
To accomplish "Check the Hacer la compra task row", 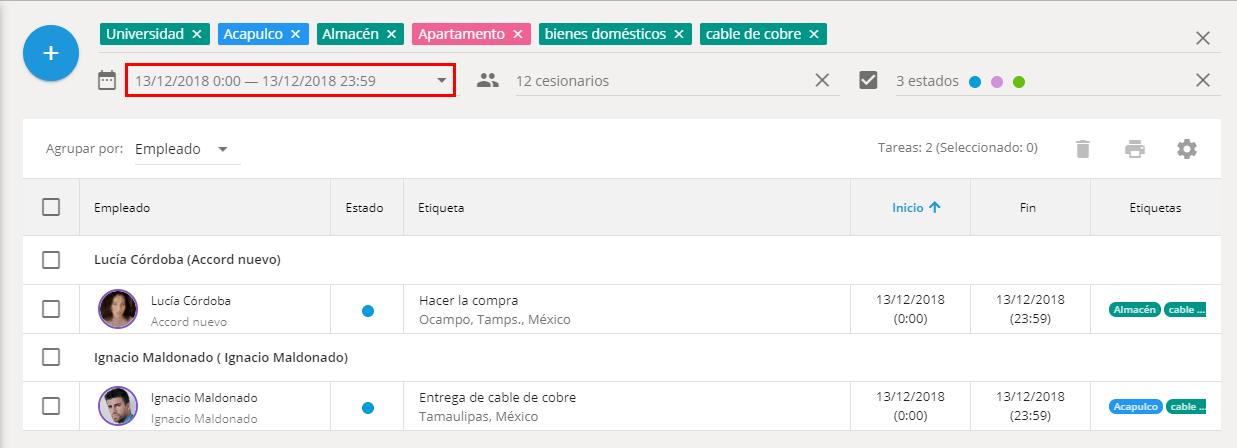I will pyautogui.click(x=51, y=309).
